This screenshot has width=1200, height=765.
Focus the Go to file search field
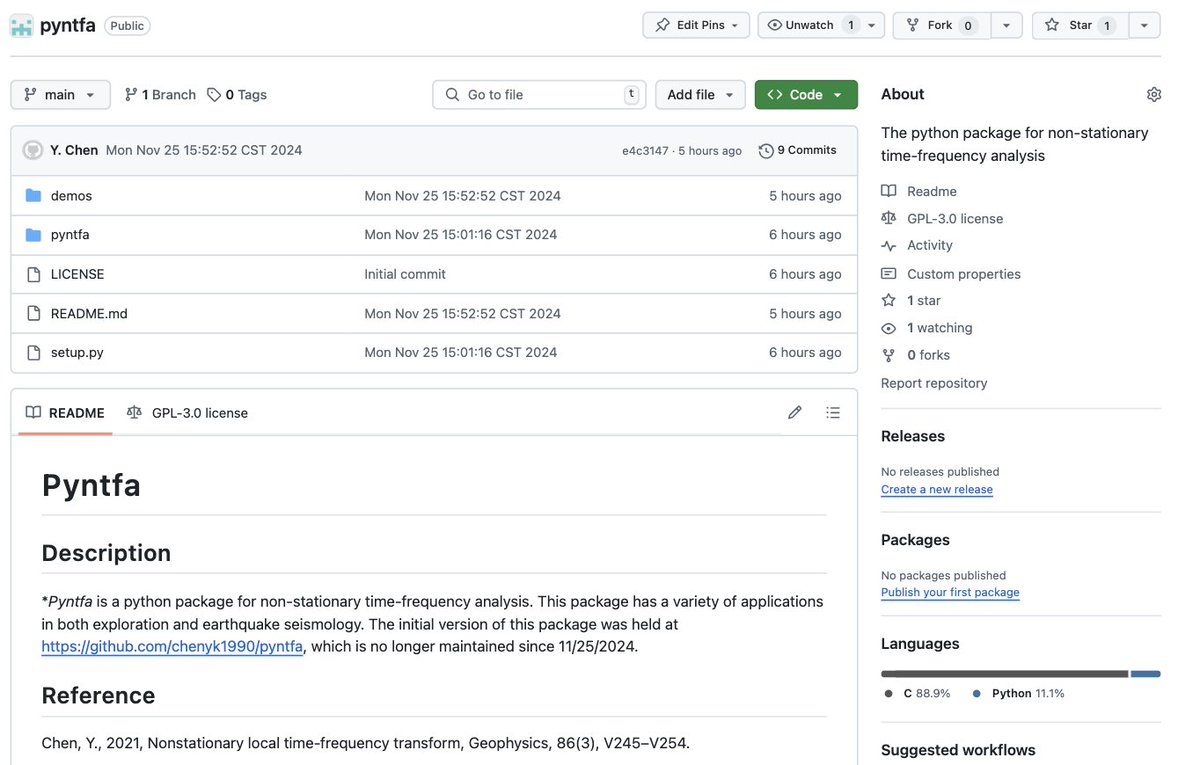(x=540, y=94)
